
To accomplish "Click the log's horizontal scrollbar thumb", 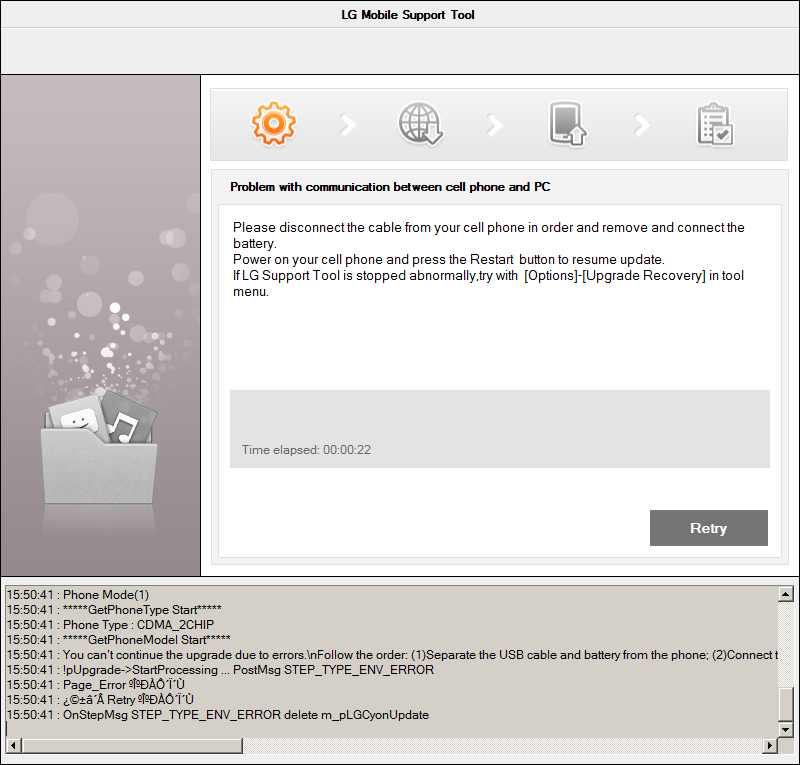I will [x=132, y=746].
